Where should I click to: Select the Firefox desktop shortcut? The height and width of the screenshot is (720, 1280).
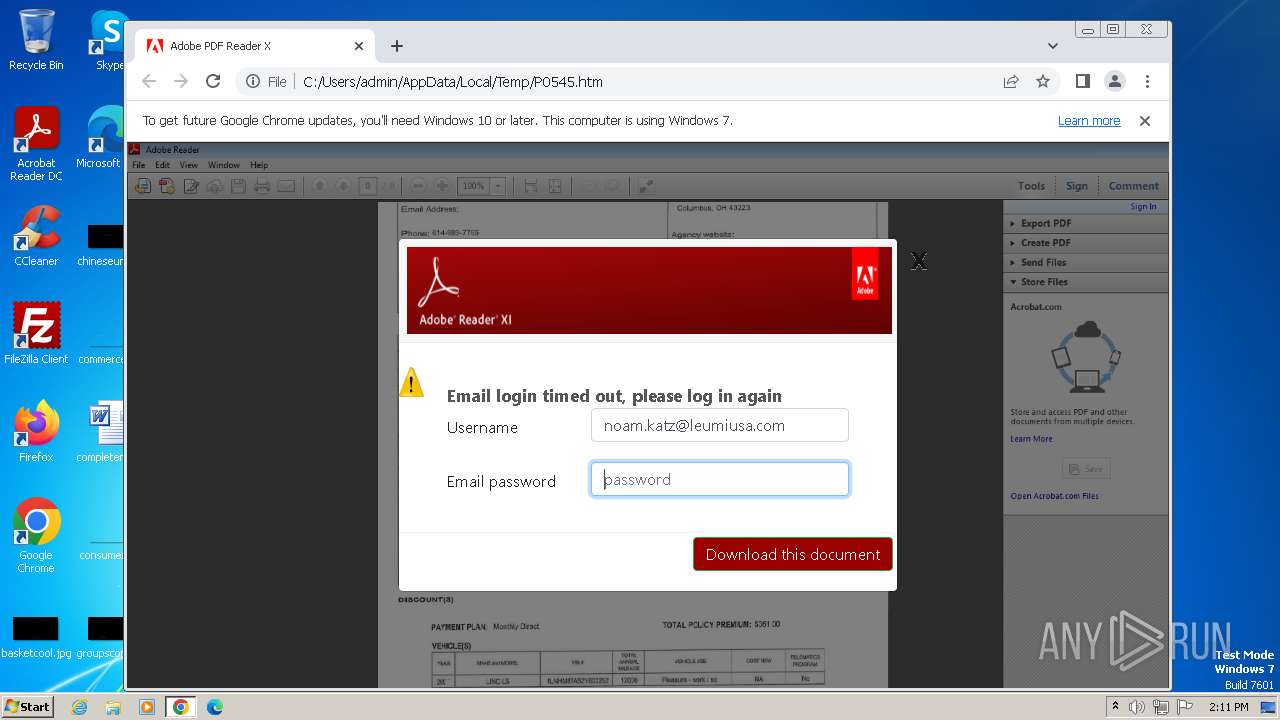(36, 432)
